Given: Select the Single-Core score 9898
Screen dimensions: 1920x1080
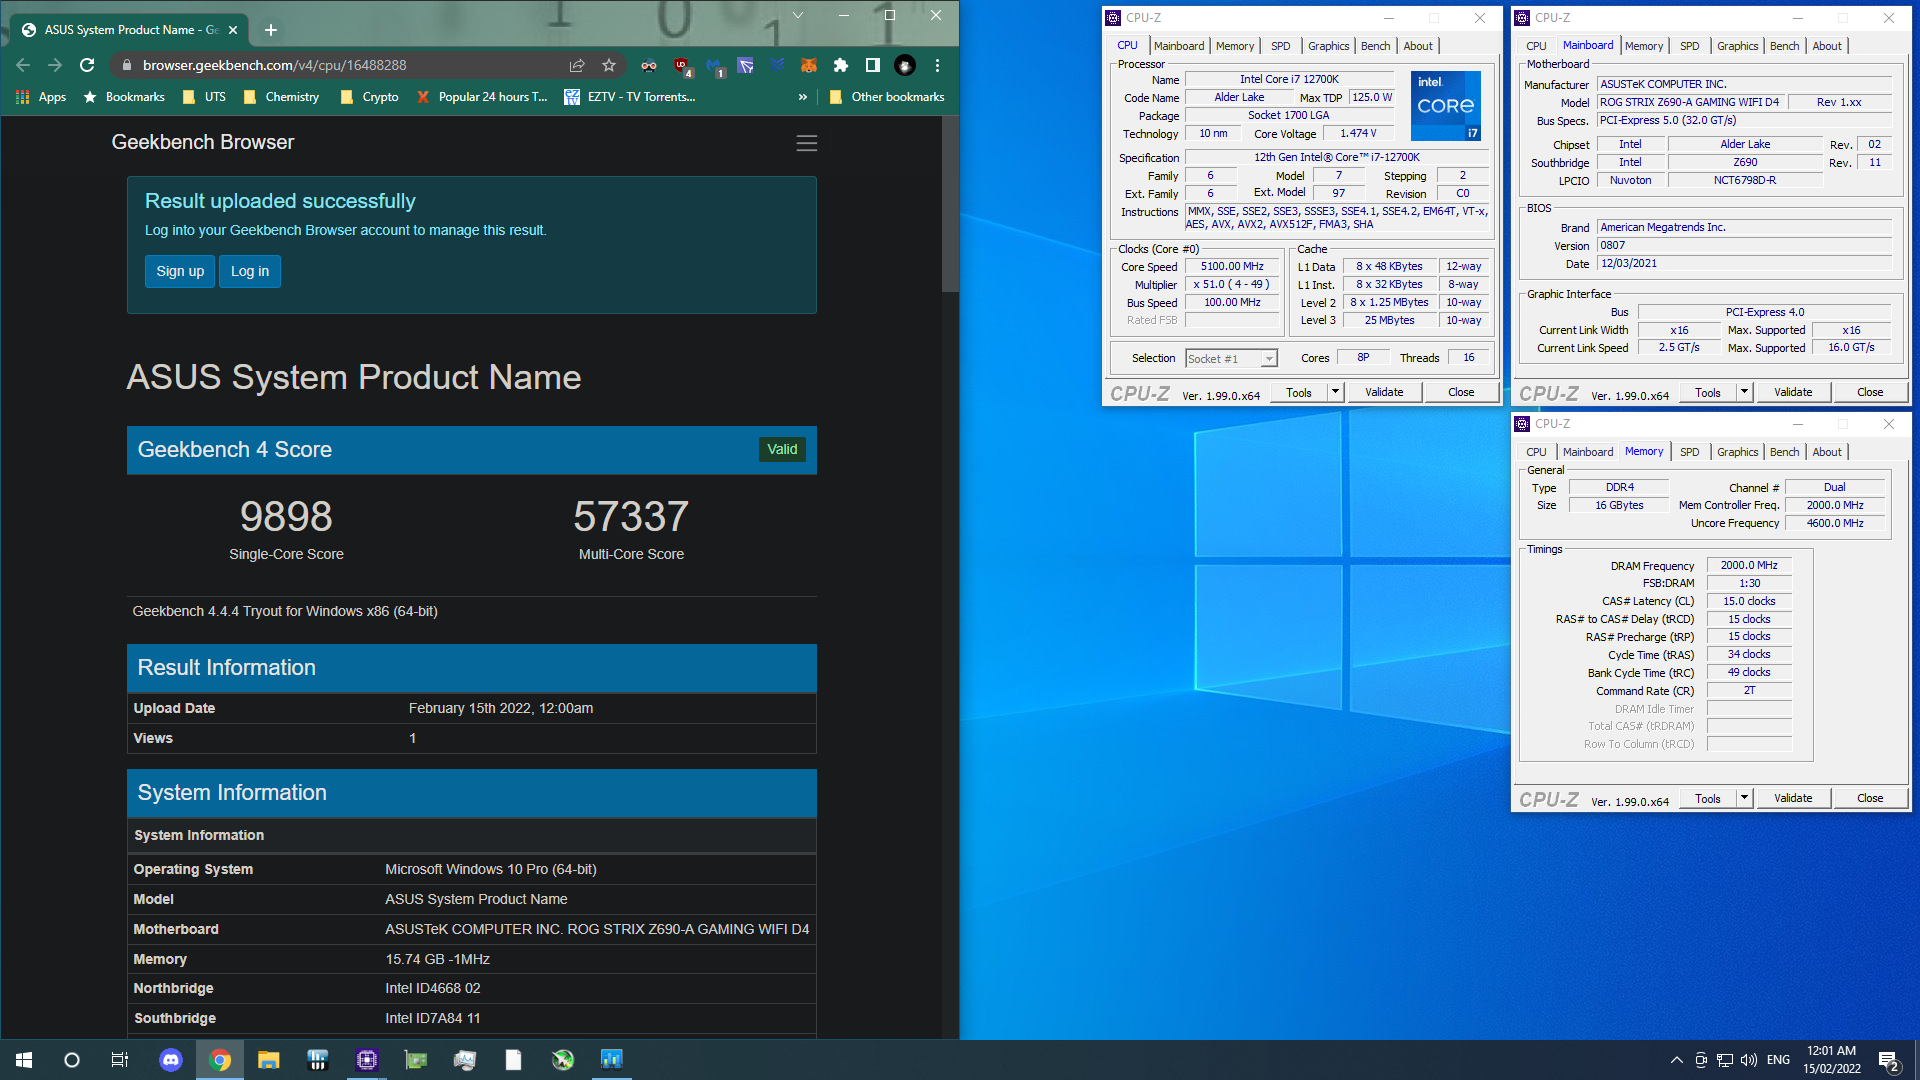Looking at the screenshot, I should point(286,516).
